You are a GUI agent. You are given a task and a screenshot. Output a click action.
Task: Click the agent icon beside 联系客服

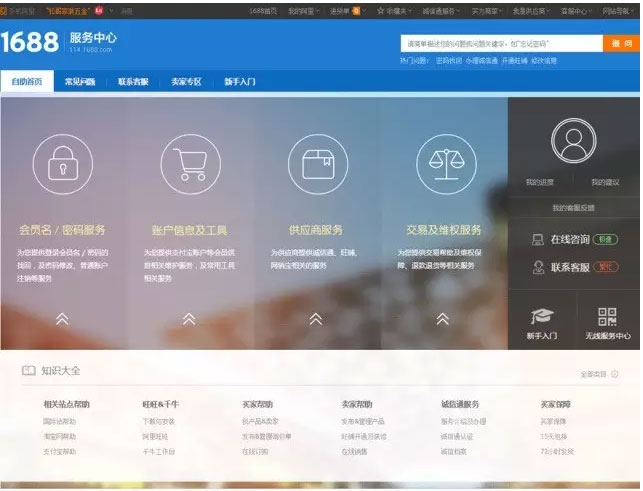point(538,267)
